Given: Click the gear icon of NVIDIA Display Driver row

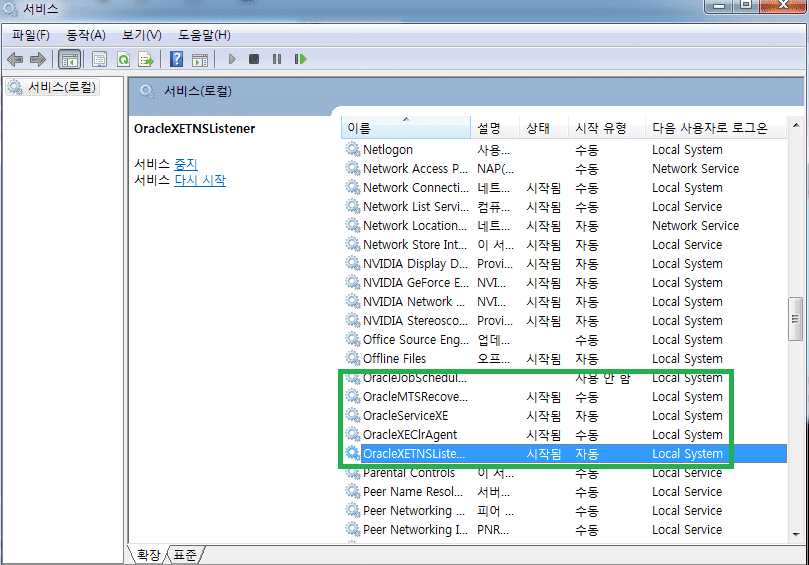Looking at the screenshot, I should point(352,263).
